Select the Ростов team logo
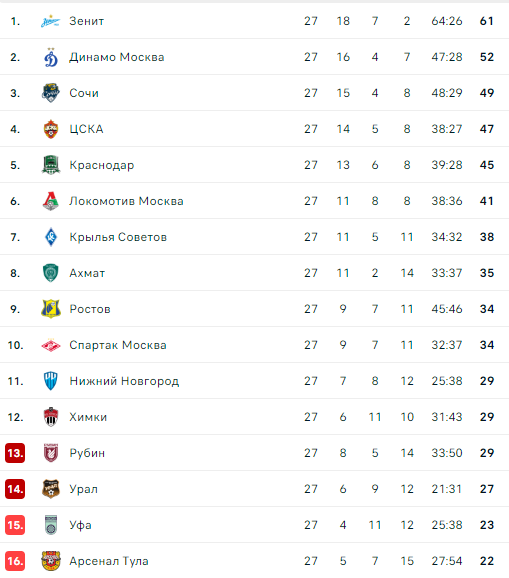Screen dimensions: 509x578 tap(51, 309)
